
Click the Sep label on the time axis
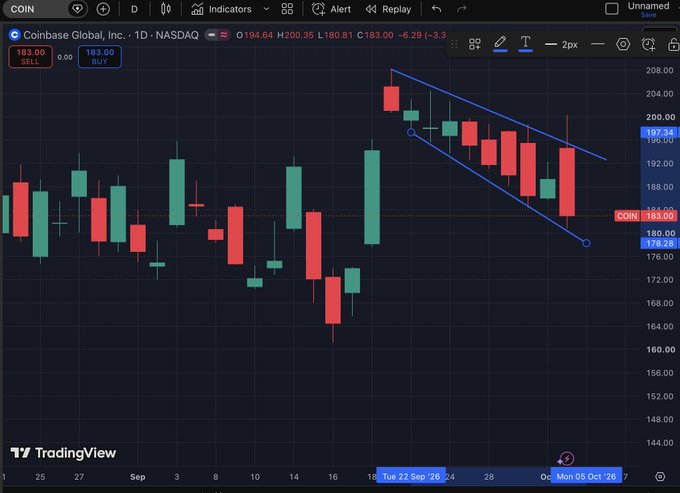(137, 477)
